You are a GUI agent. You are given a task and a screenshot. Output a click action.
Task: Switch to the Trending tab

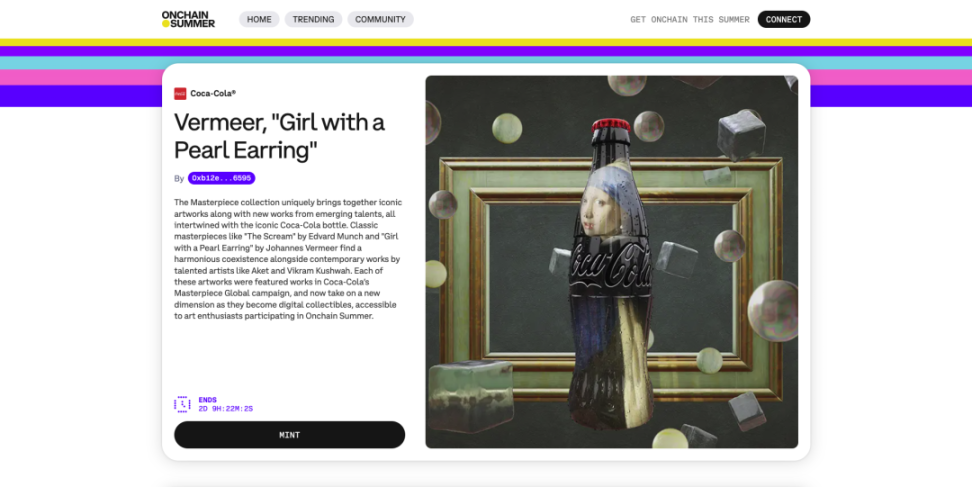pyautogui.click(x=313, y=19)
